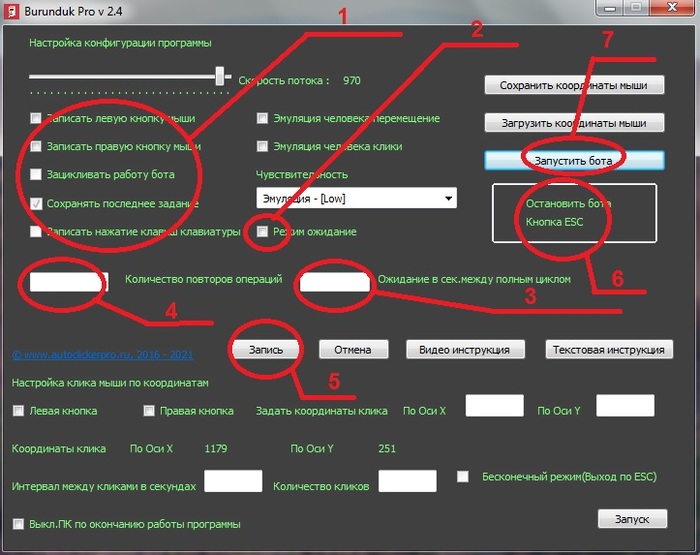700x555 pixels.
Task: Click Настройка конфигурации программы heading
Action: pyautogui.click(x=121, y=43)
